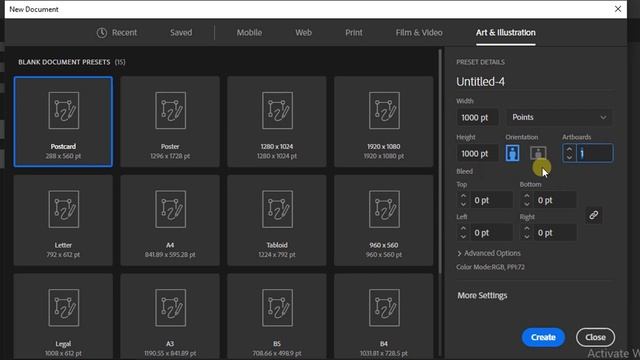Click the Create button

[x=543, y=338]
